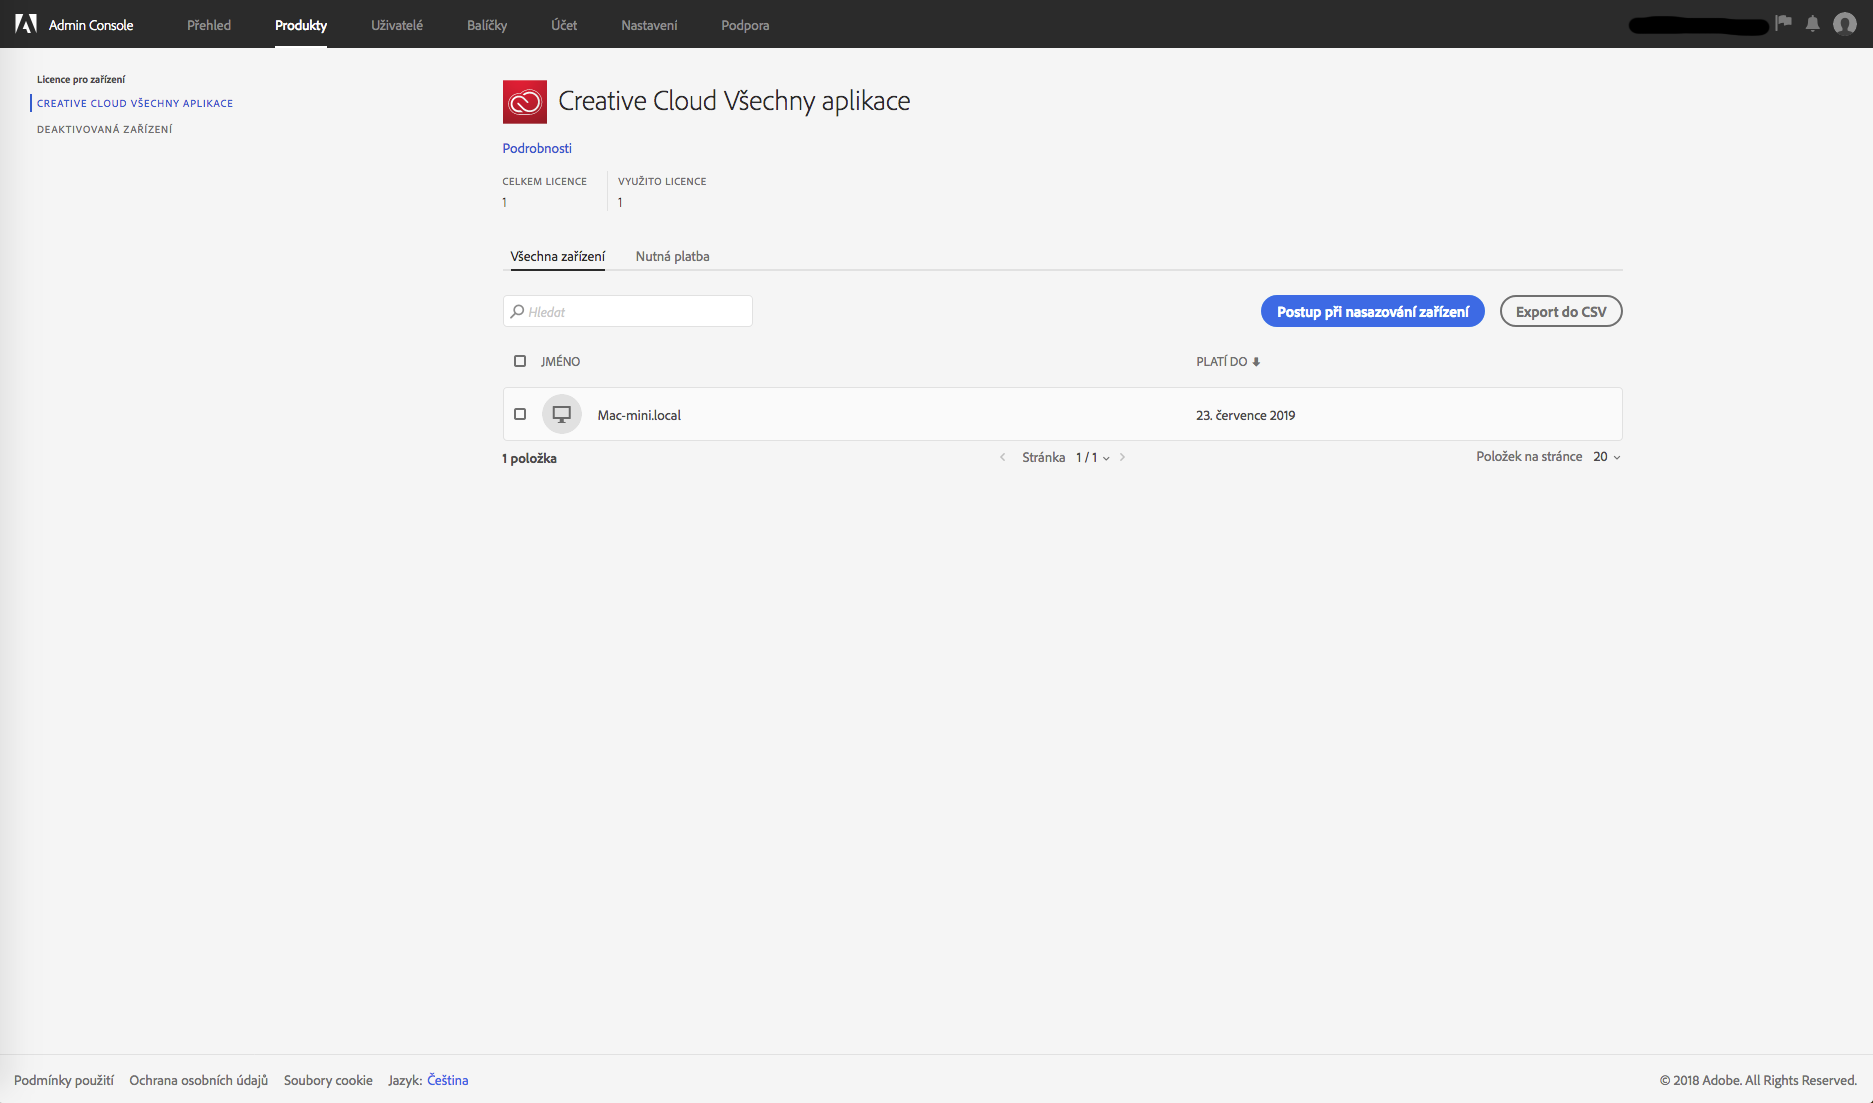Open the Nastavení menu

point(649,25)
